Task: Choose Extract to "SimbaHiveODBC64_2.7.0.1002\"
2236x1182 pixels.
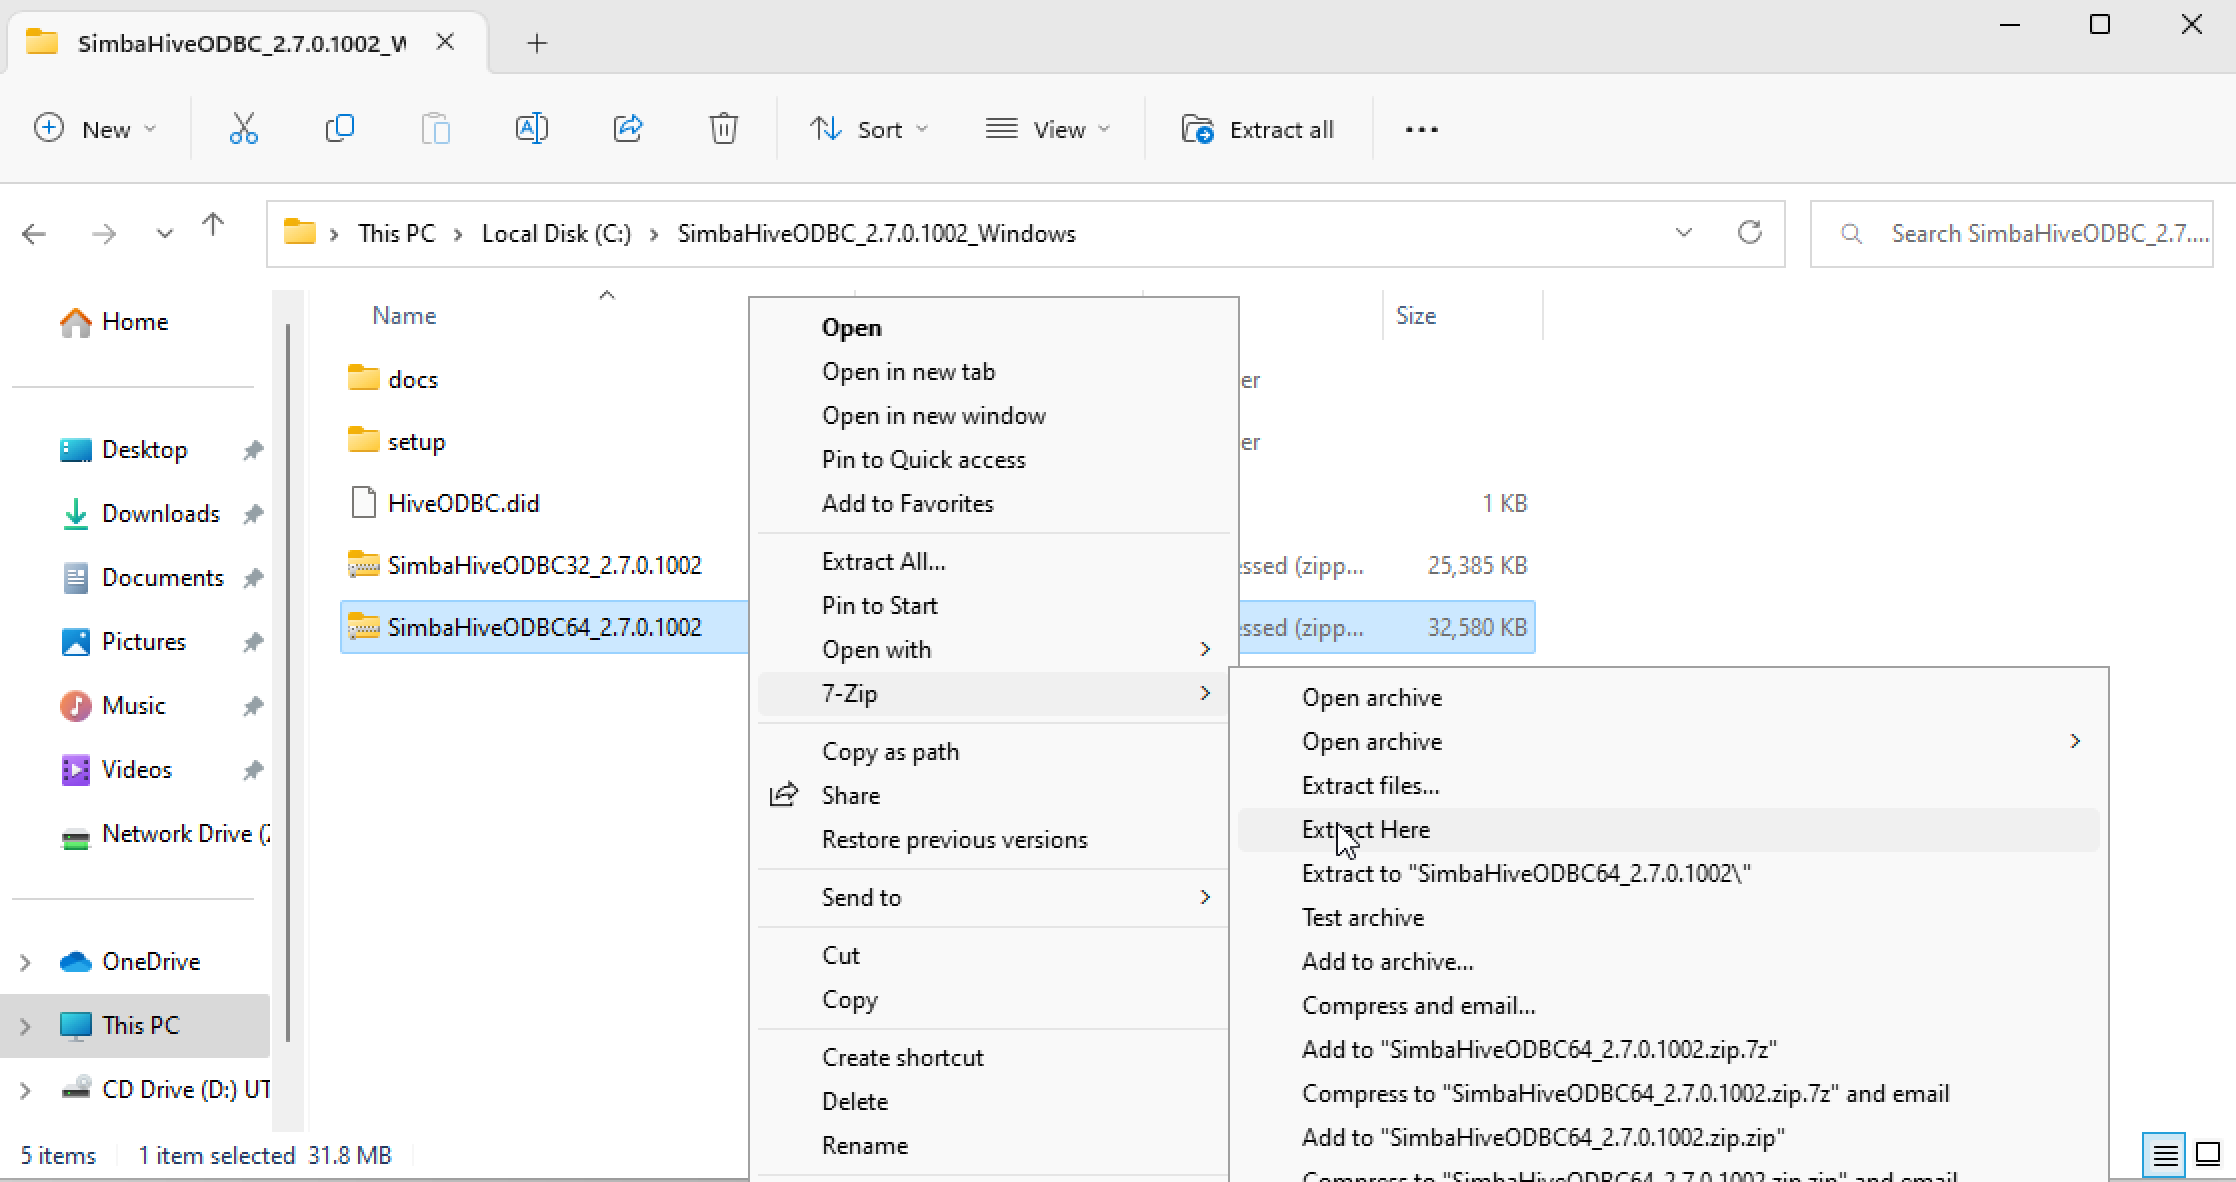Action: (x=1669, y=874)
